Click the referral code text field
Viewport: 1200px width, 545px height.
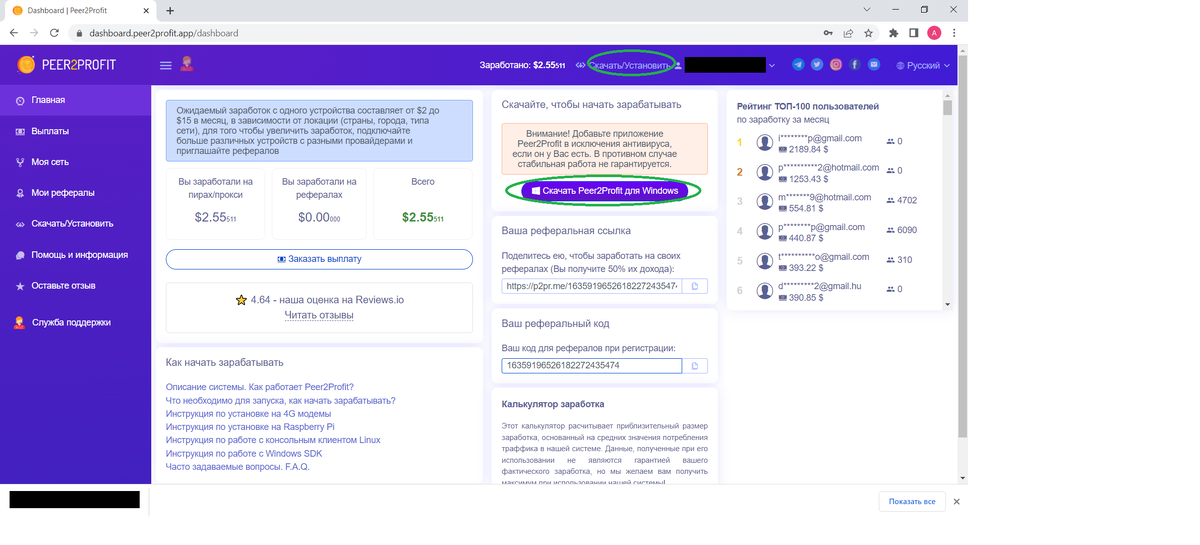pyautogui.click(x=592, y=365)
